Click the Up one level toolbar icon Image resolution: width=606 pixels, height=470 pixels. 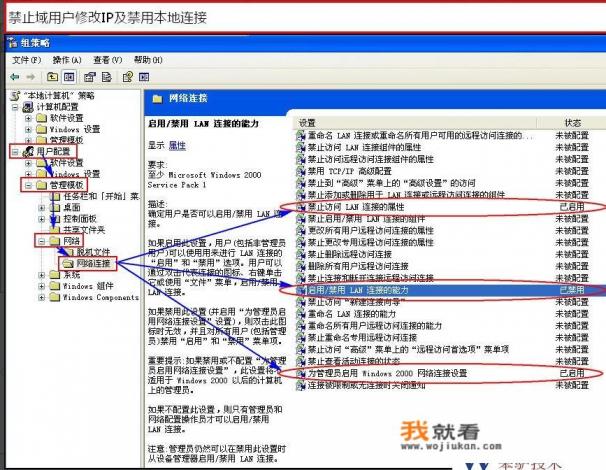pyautogui.click(x=52, y=77)
